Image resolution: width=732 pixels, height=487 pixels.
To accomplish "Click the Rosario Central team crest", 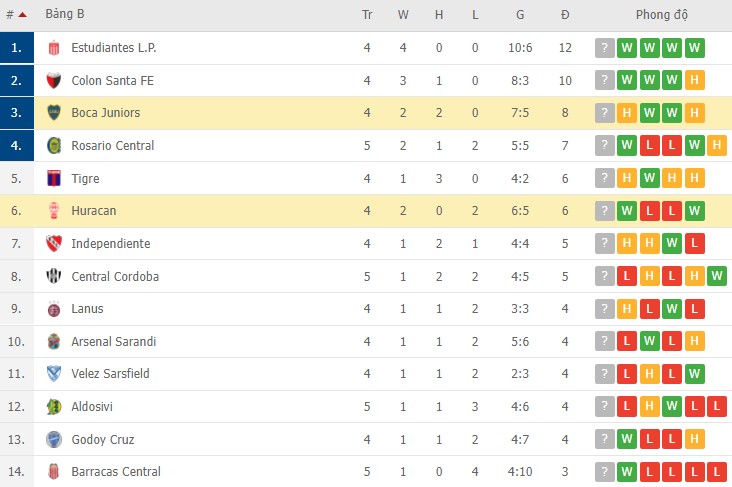I will 54,146.
